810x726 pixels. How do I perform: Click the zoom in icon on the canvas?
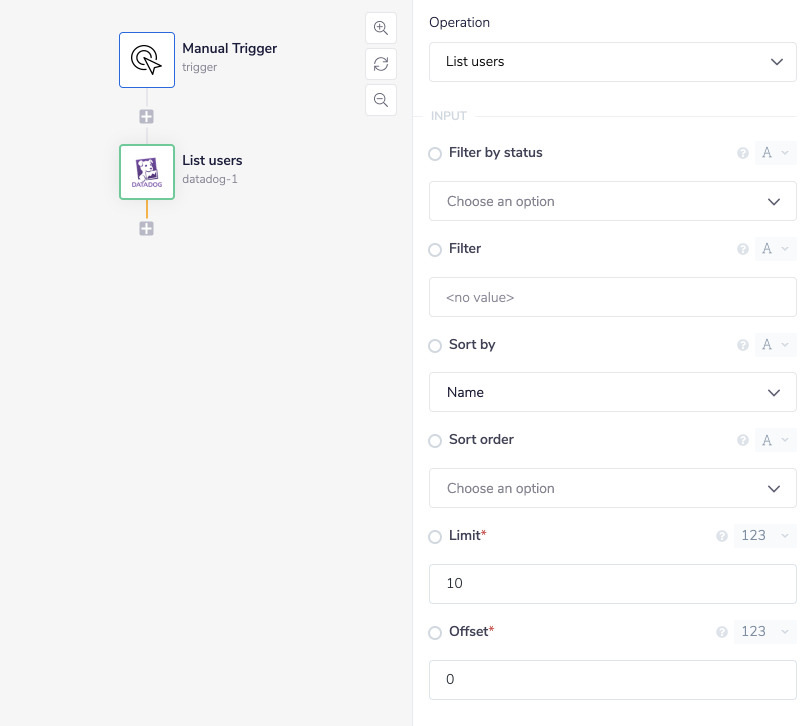coord(381,28)
